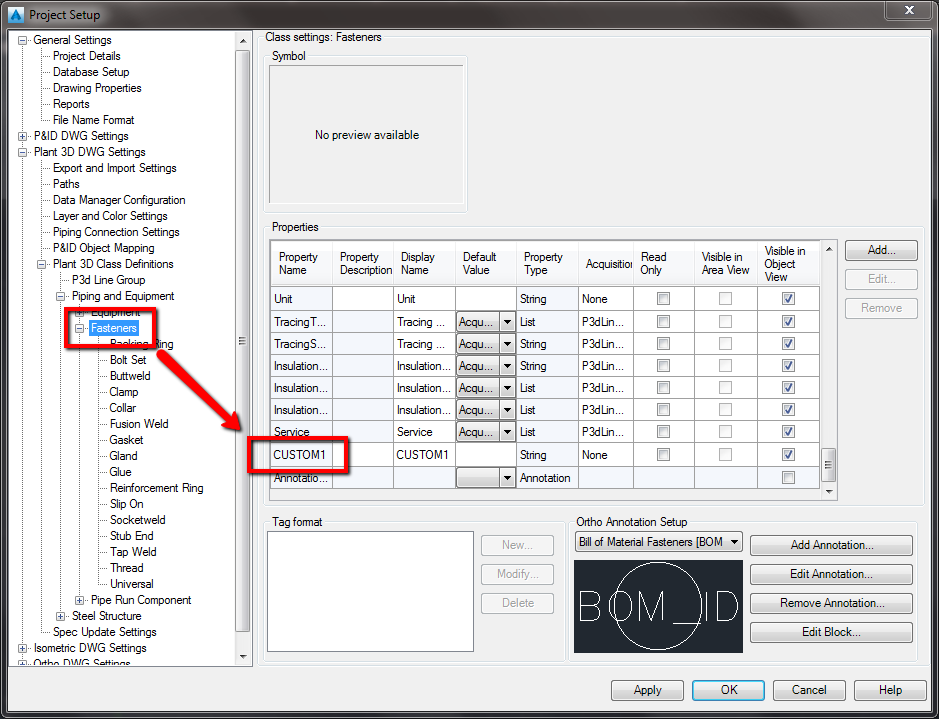Select Isometric DWG Settings in the tree
Viewport: 939px width, 719px height.
[93, 647]
